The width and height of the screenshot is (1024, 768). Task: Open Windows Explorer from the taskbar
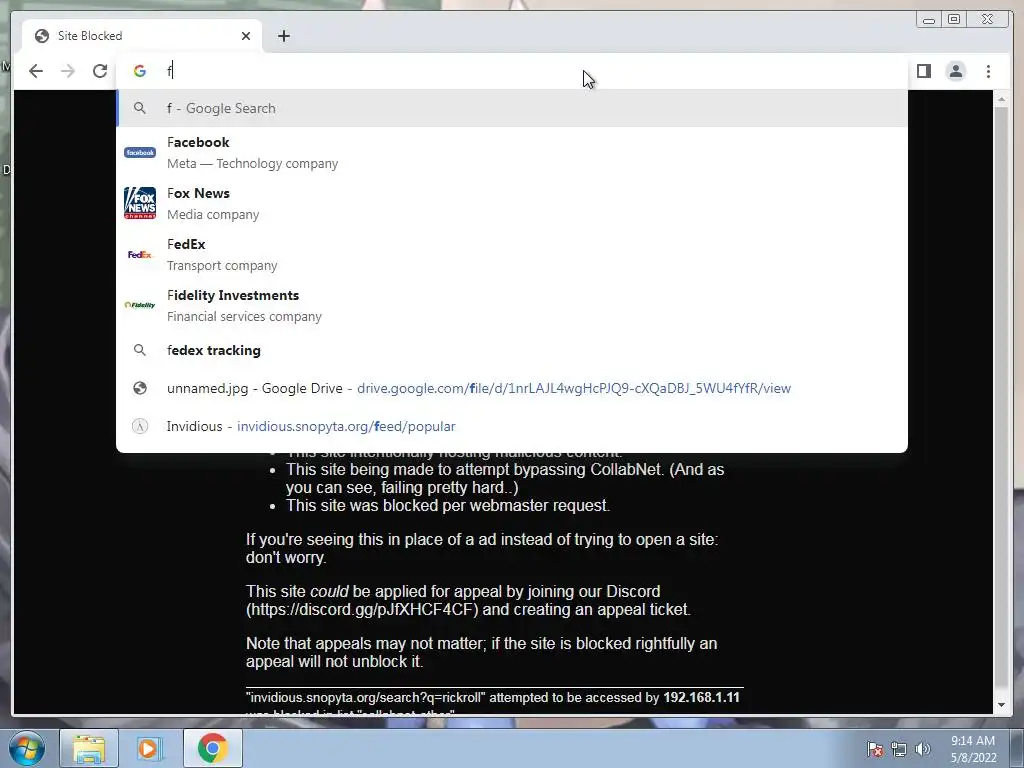tap(89, 748)
